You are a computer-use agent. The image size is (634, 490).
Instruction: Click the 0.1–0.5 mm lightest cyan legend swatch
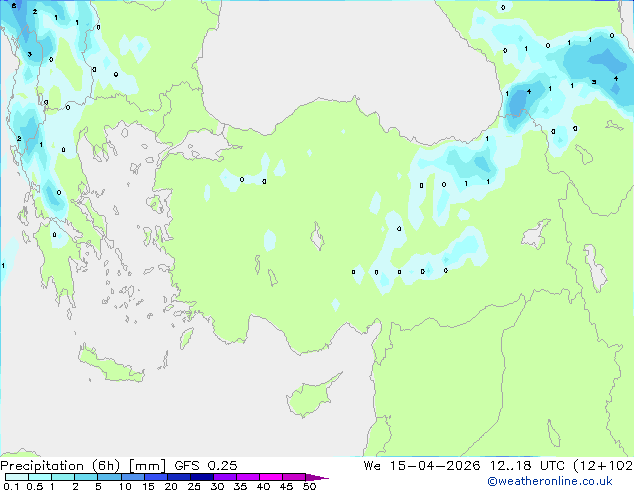[x=17, y=477]
